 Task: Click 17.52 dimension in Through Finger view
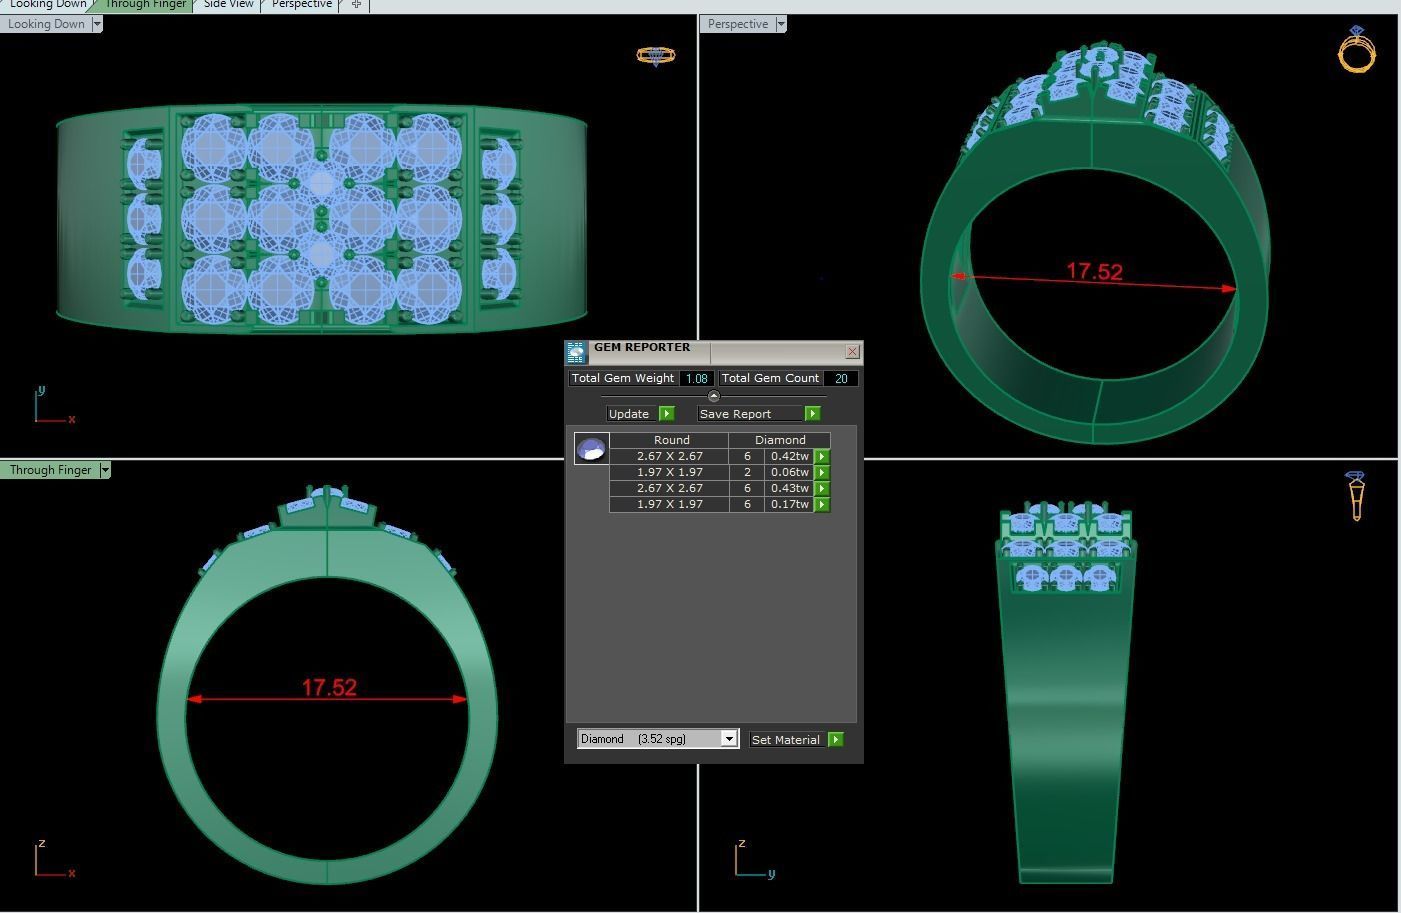pos(329,688)
